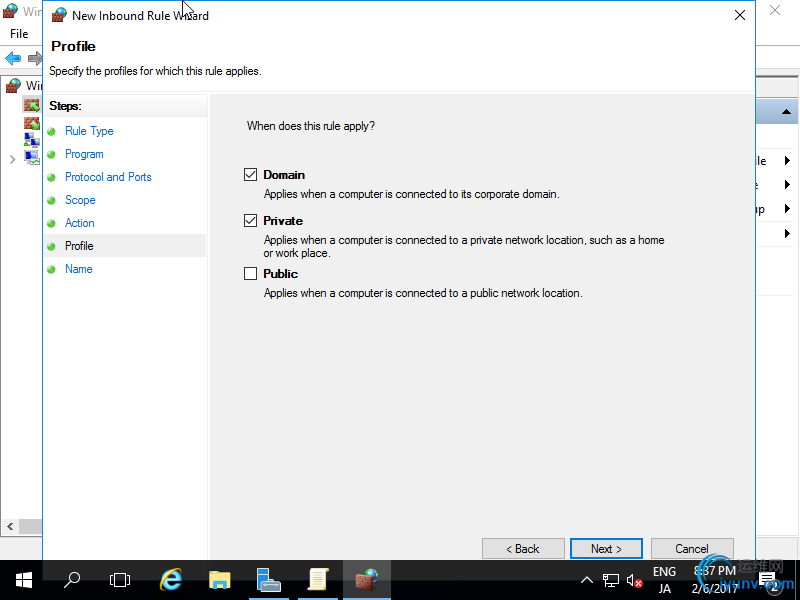Click the Back button
Viewport: 800px width, 600px height.
(523, 548)
